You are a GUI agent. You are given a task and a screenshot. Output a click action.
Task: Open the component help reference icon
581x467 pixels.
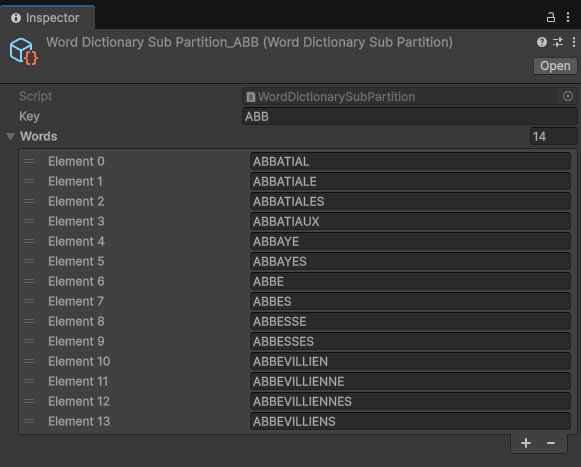coord(542,42)
